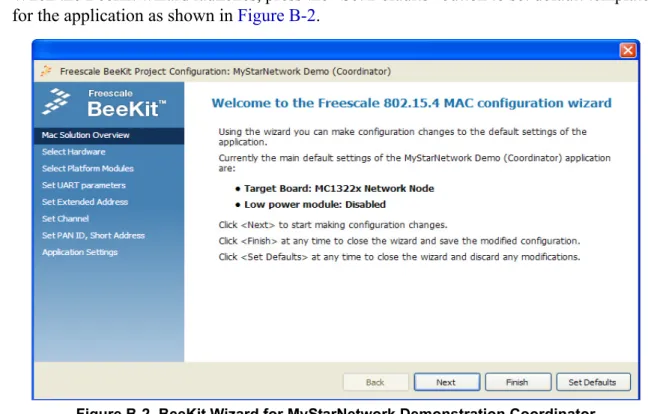Viewport: 648px width, 414px height.
Task: Click the 'Using the wizard you can make' paragraph
Action: pos(403,137)
